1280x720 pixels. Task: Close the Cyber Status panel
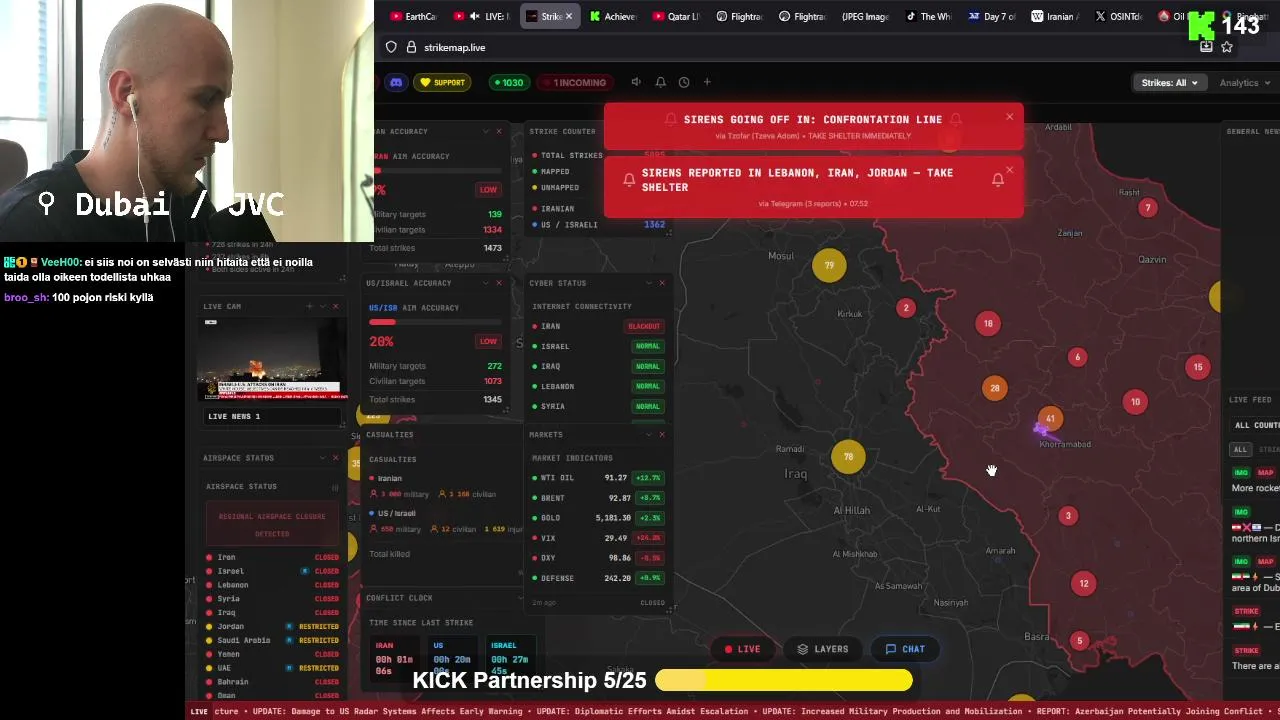(661, 283)
